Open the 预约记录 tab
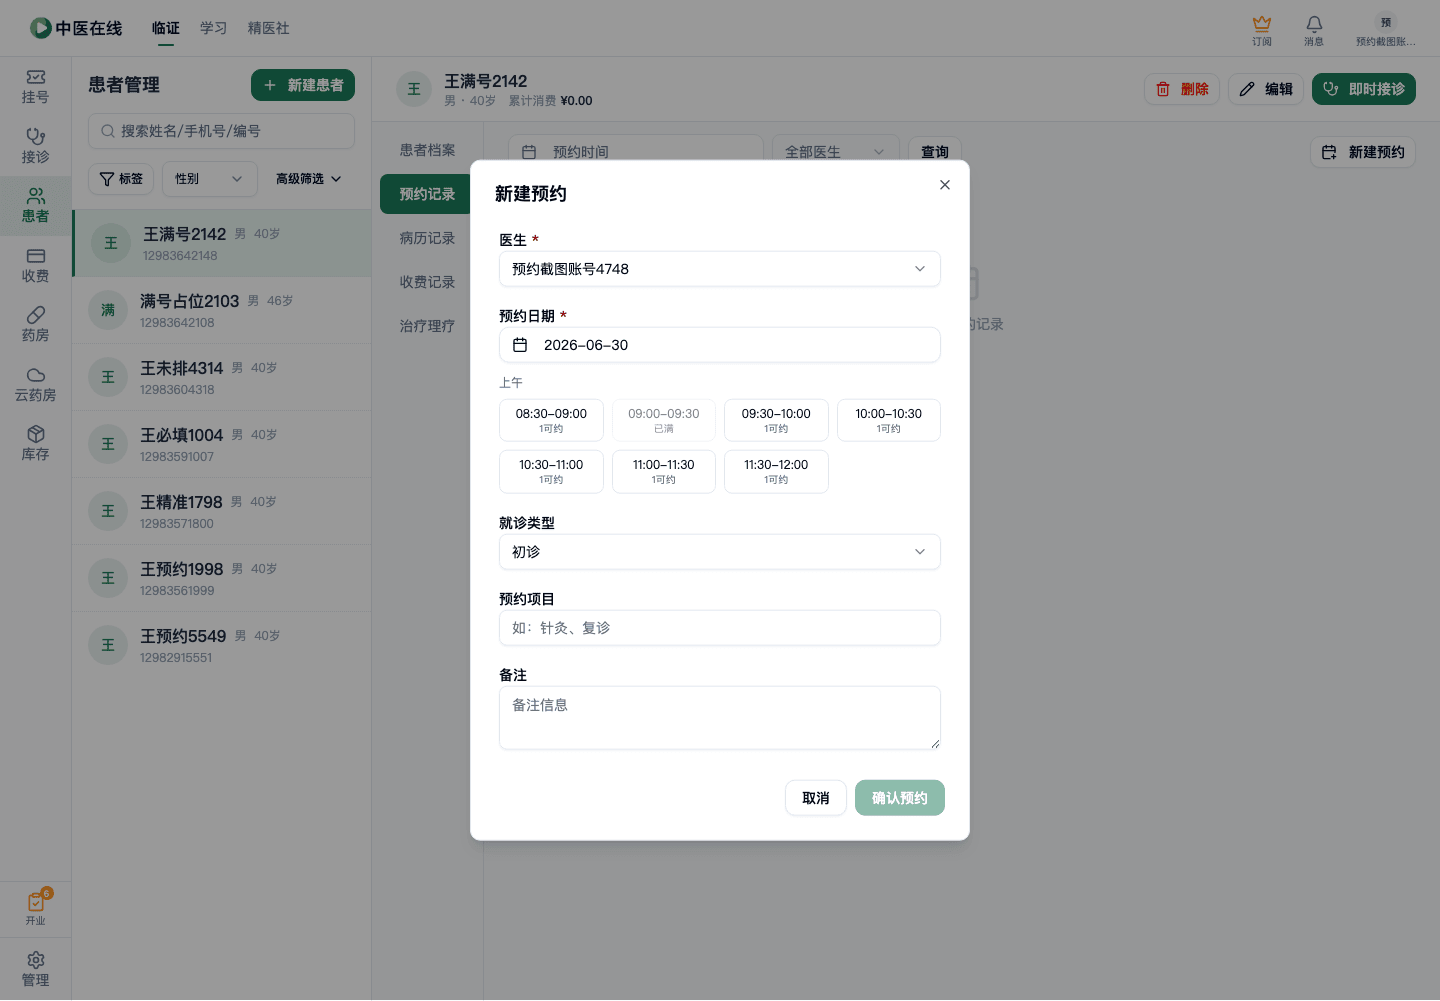 pos(427,194)
